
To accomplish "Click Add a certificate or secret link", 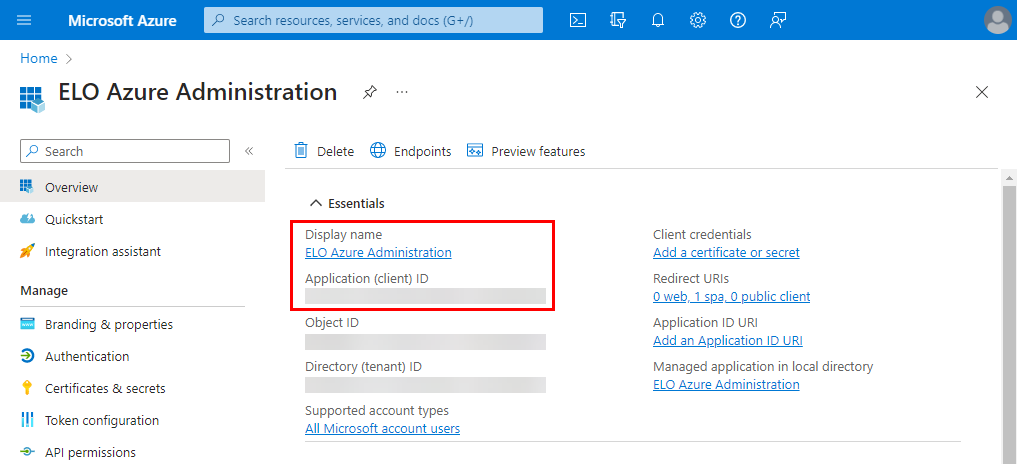I will [x=726, y=252].
